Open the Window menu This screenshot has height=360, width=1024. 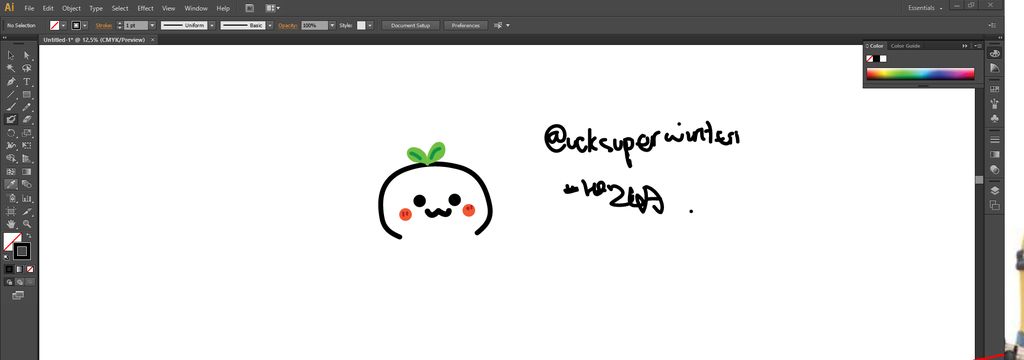(196, 8)
